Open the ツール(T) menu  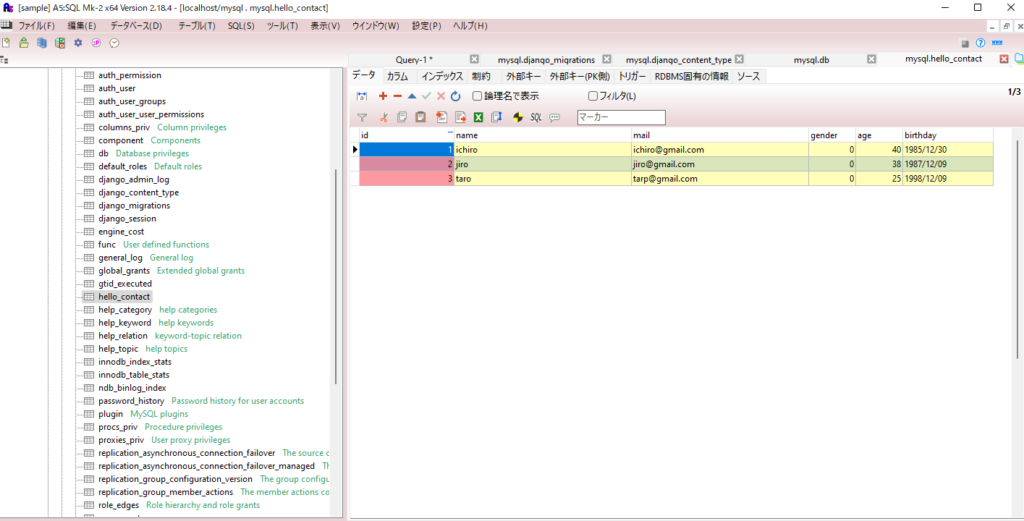point(282,26)
